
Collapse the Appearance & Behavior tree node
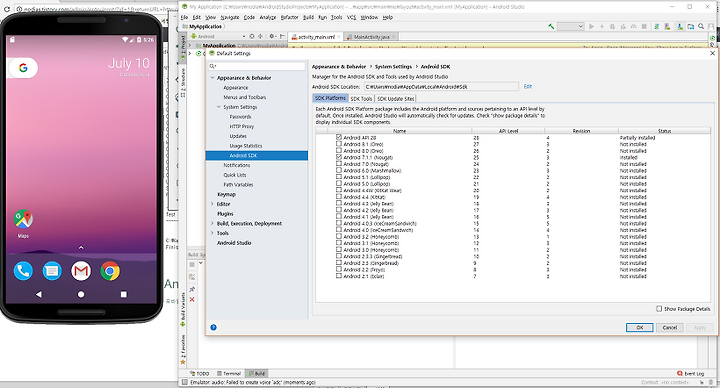(x=213, y=78)
